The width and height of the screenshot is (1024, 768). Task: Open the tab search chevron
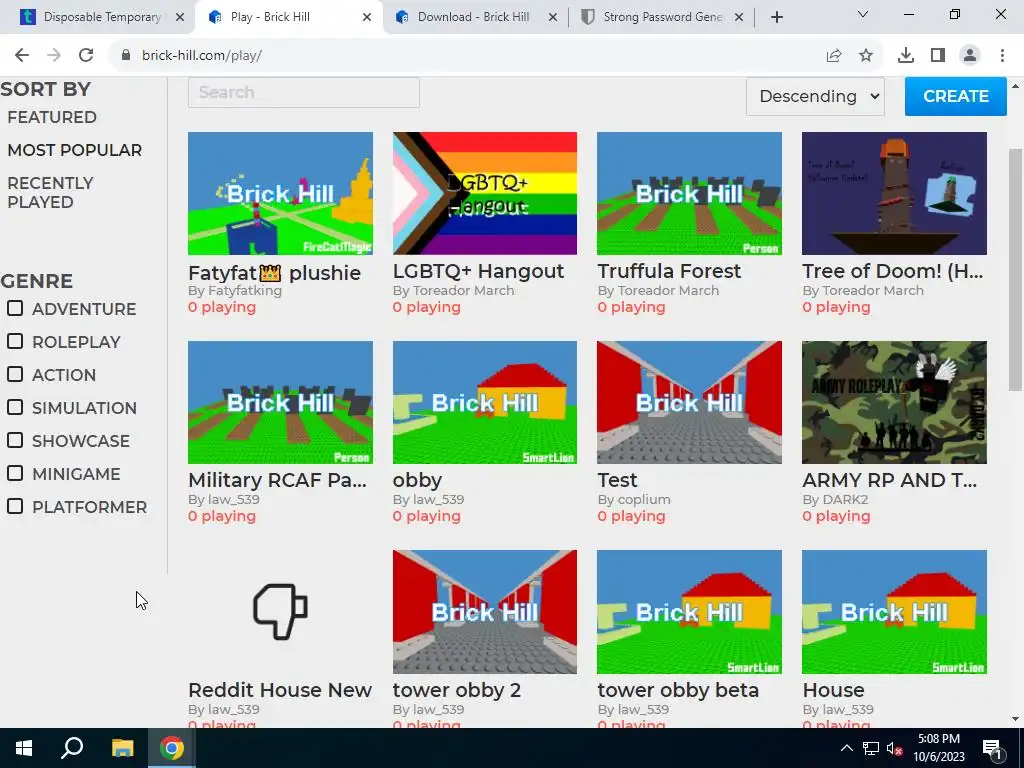[863, 14]
